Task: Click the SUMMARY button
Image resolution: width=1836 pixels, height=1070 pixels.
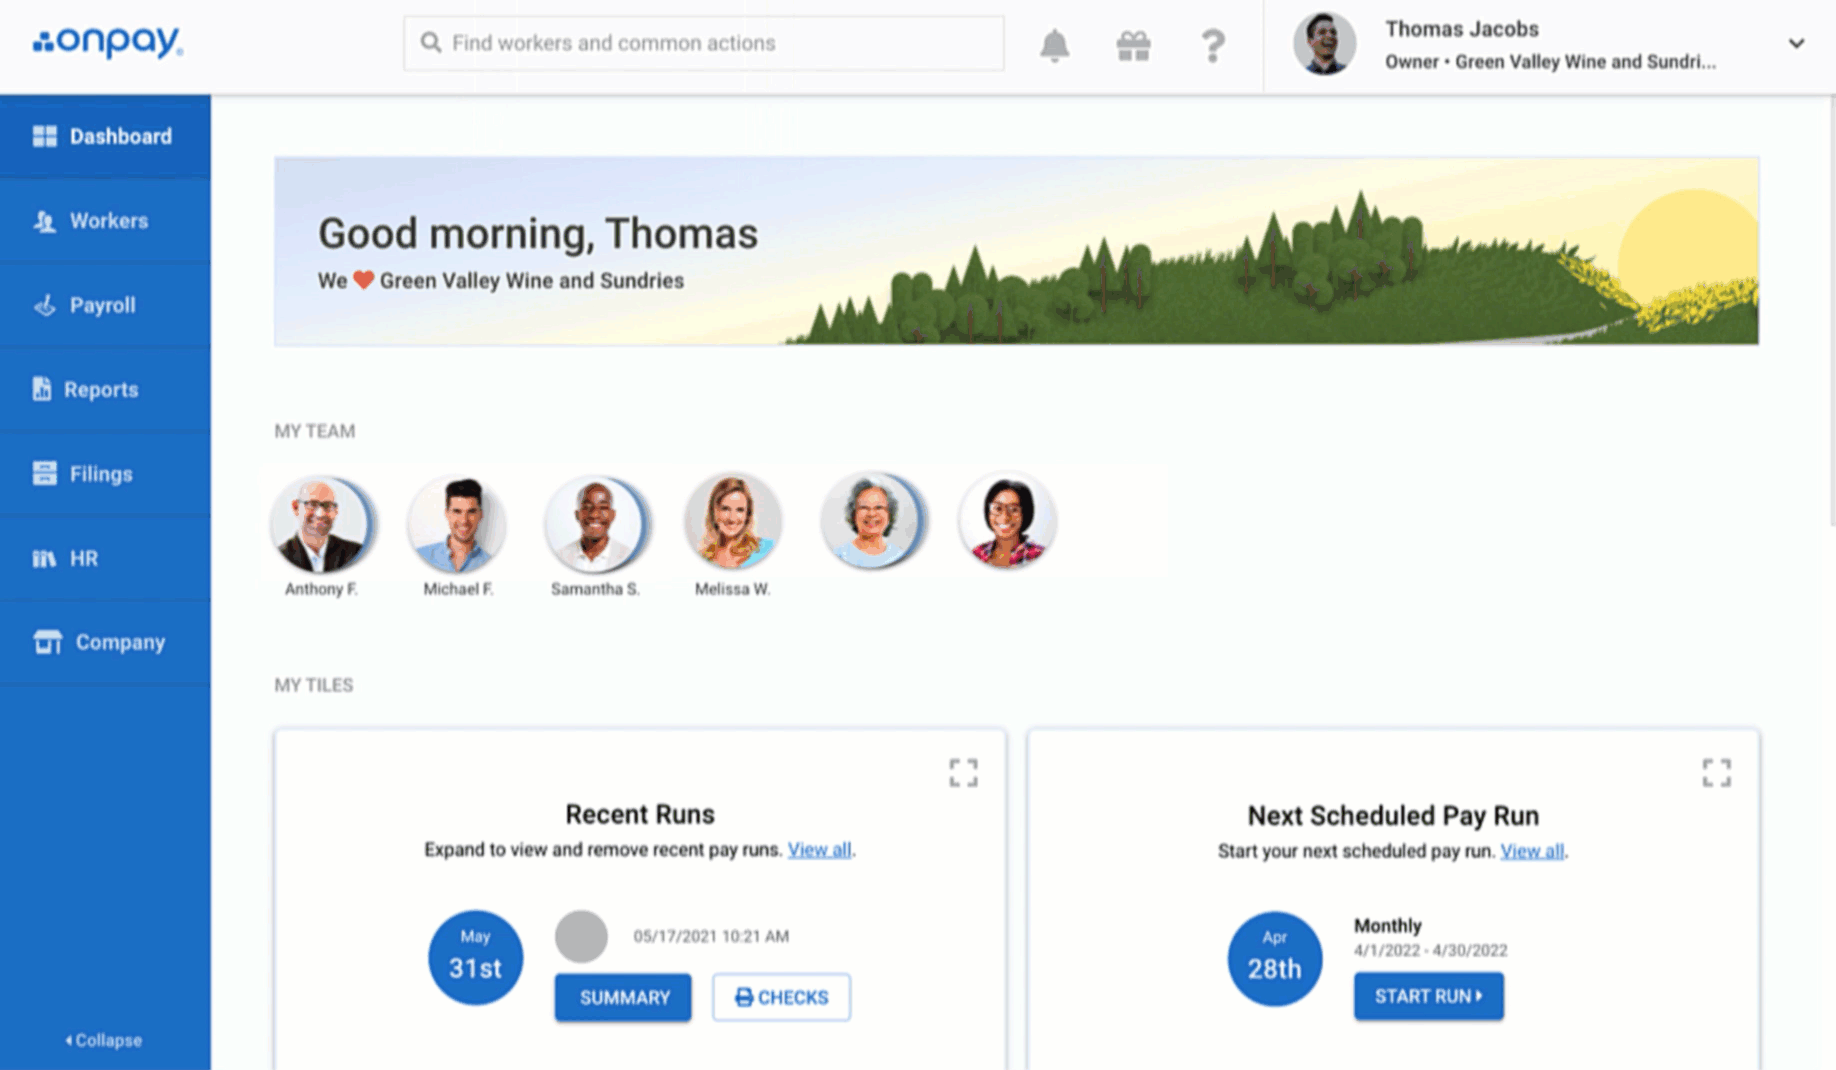Action: click(x=623, y=997)
